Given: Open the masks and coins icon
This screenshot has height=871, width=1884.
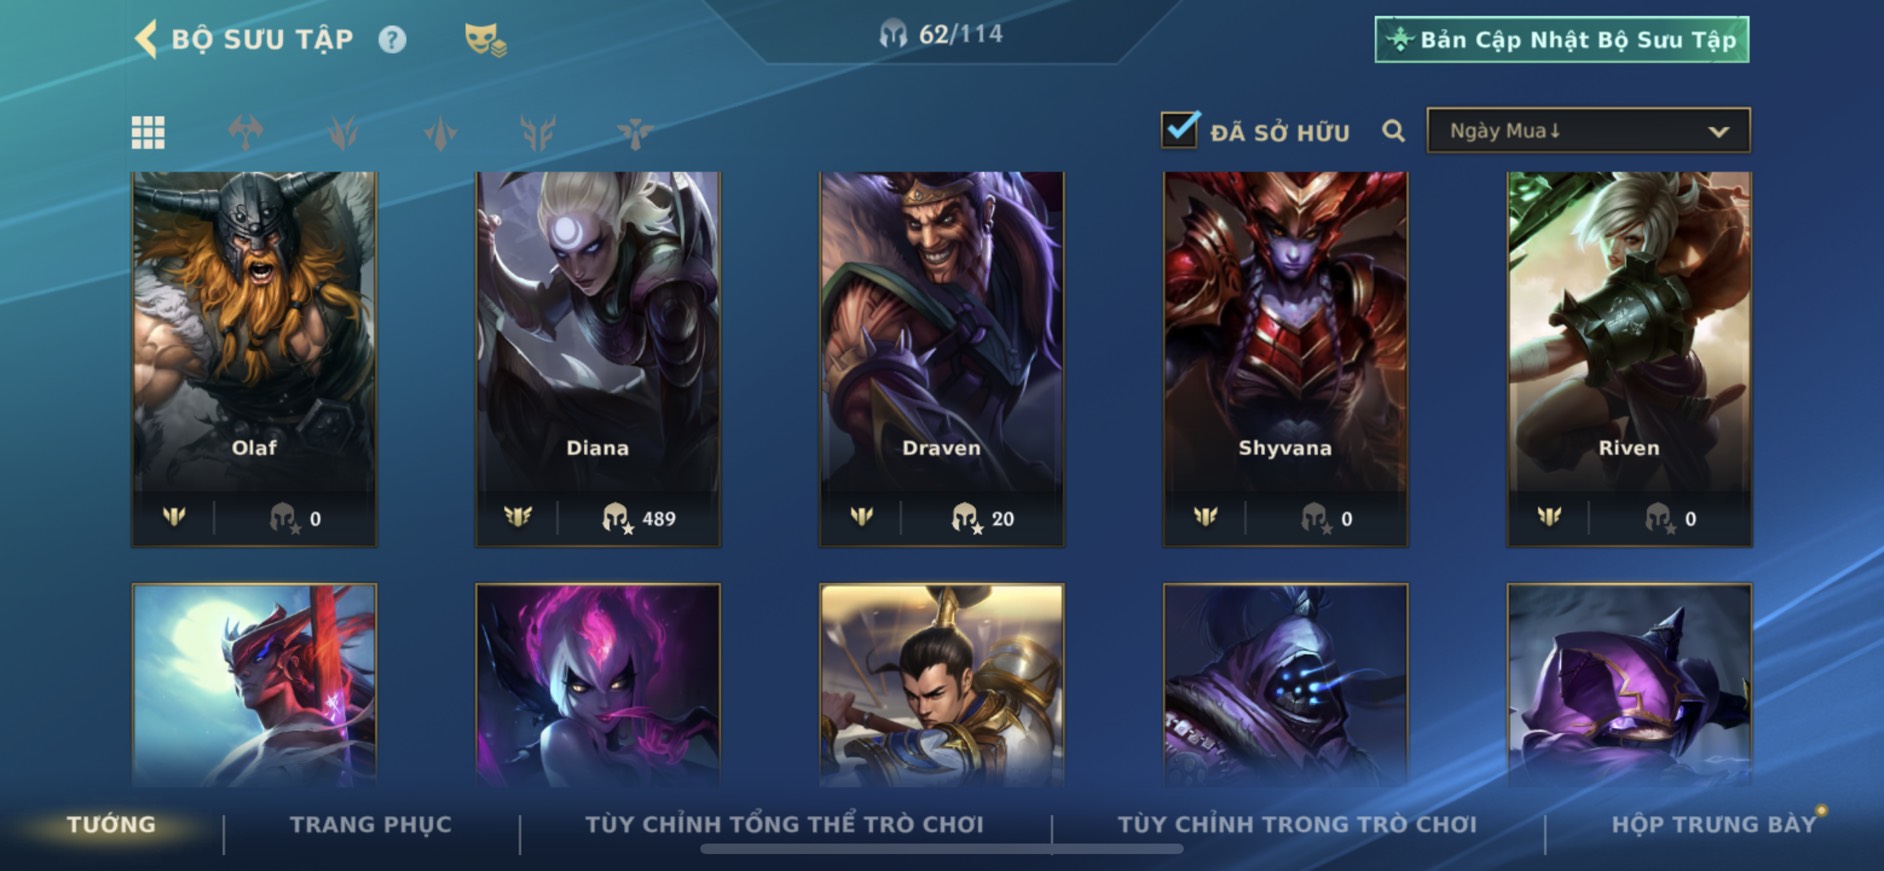Looking at the screenshot, I should pos(485,40).
